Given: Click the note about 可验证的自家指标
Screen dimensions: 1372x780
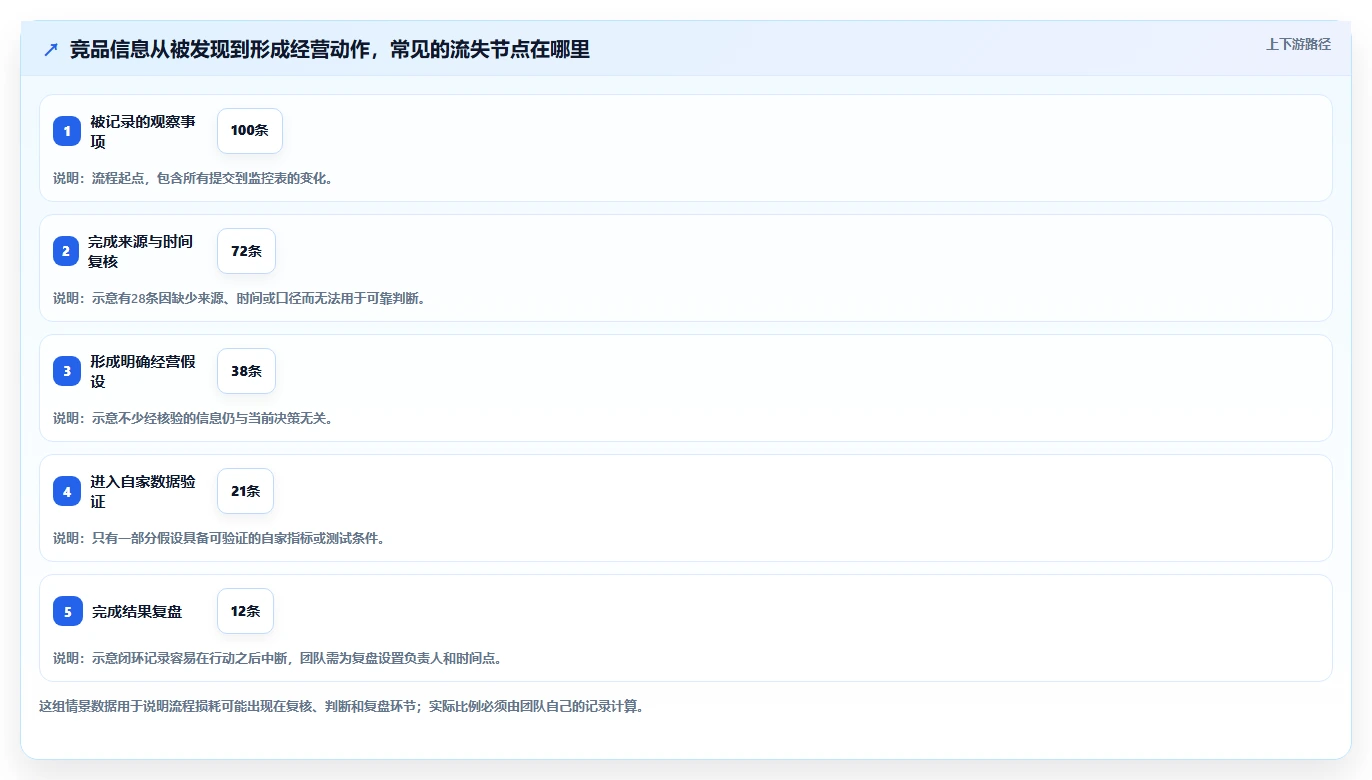Looking at the screenshot, I should coord(219,538).
